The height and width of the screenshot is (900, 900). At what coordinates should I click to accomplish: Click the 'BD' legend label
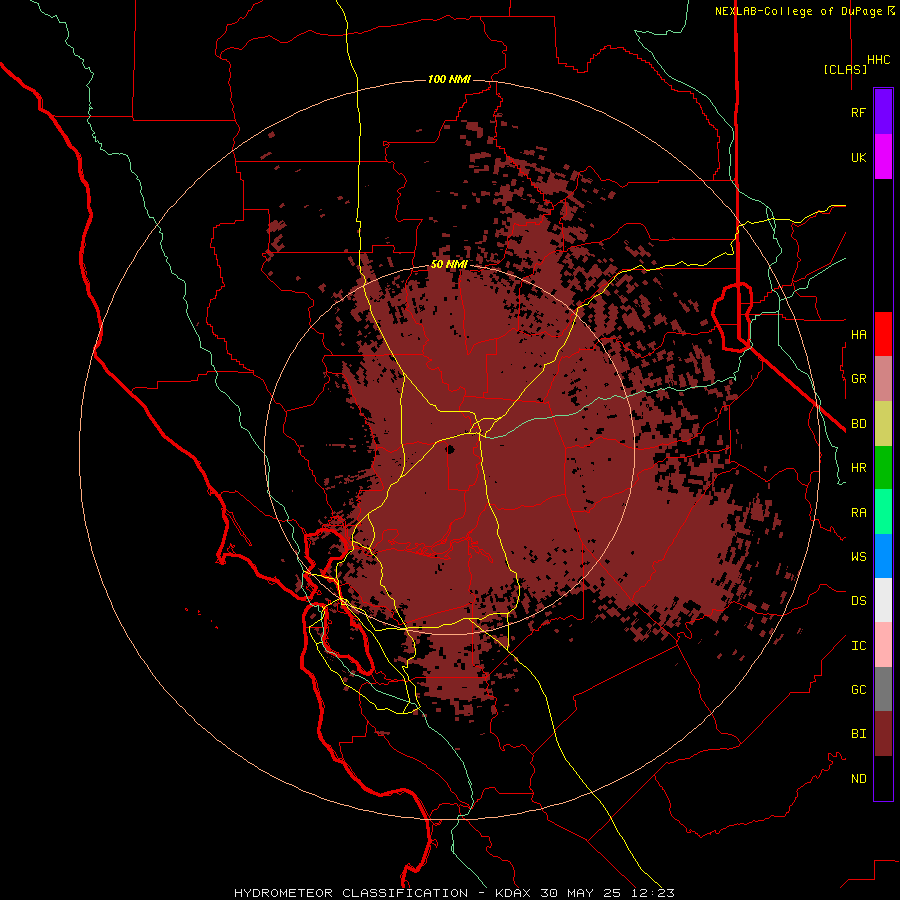tap(858, 424)
